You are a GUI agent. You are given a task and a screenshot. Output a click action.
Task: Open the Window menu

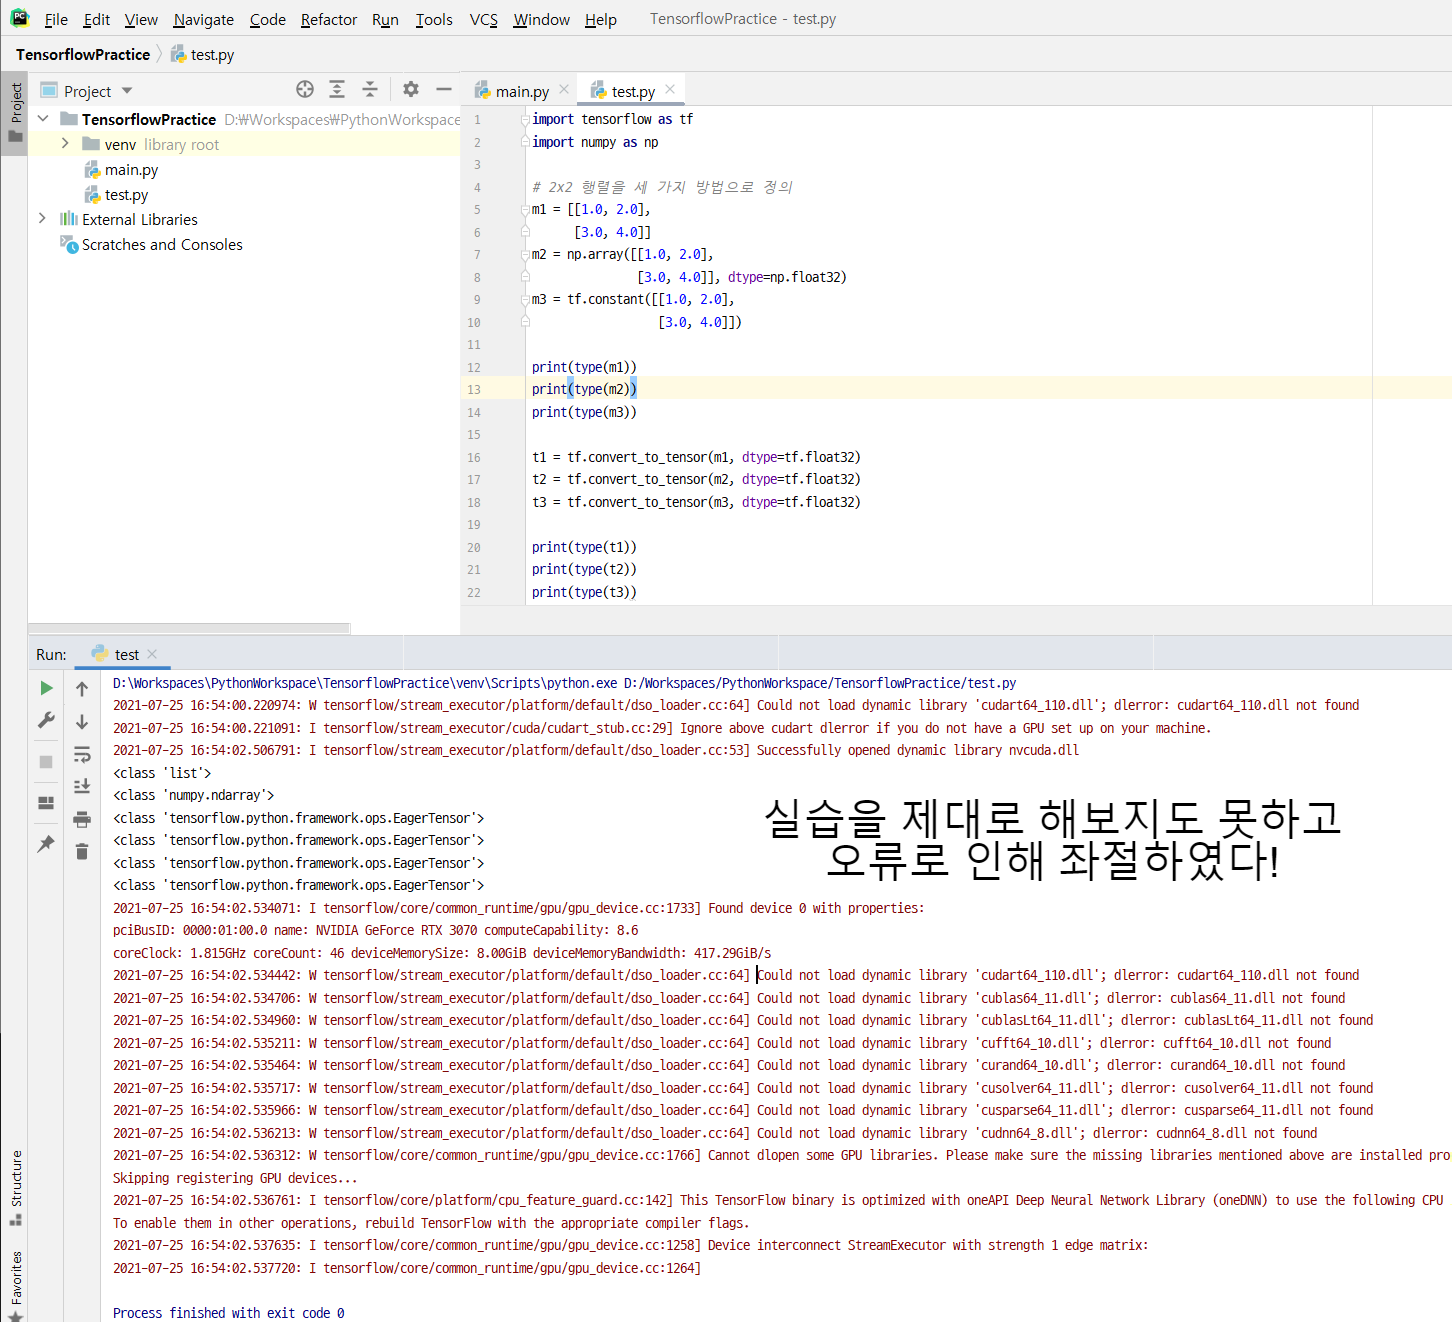pos(541,19)
